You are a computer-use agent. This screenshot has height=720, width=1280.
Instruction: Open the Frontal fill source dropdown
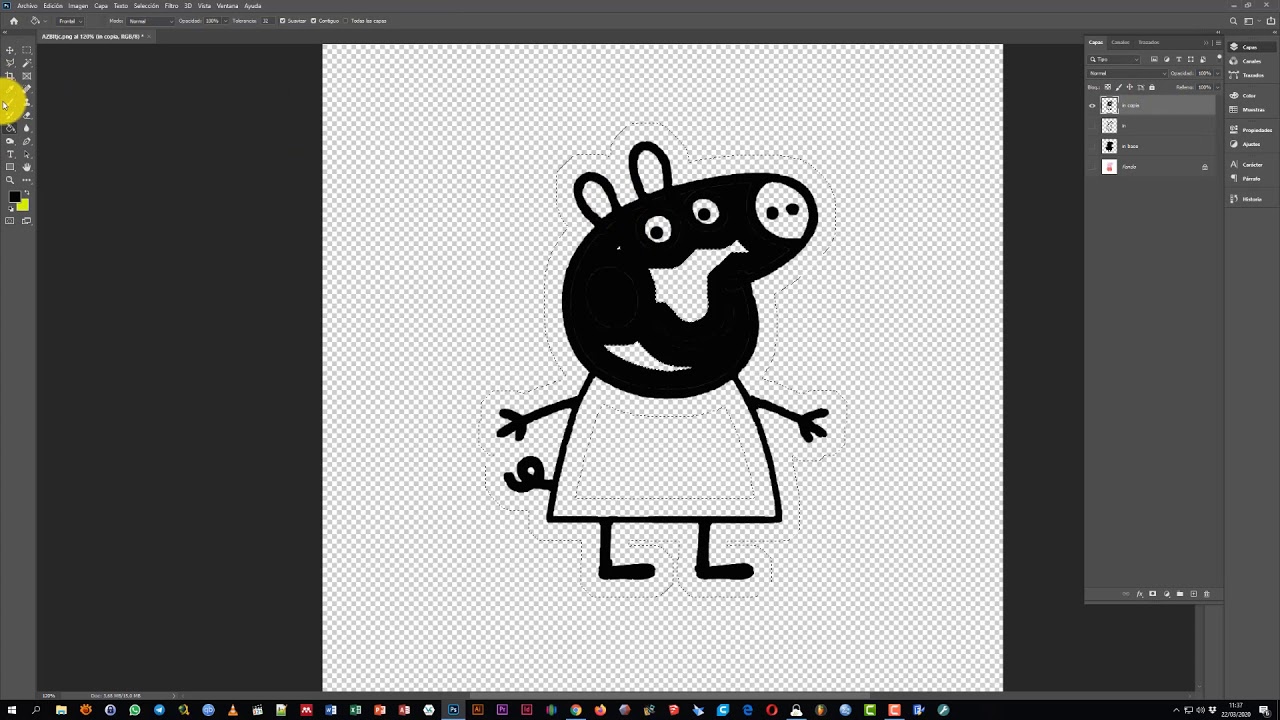(x=70, y=21)
